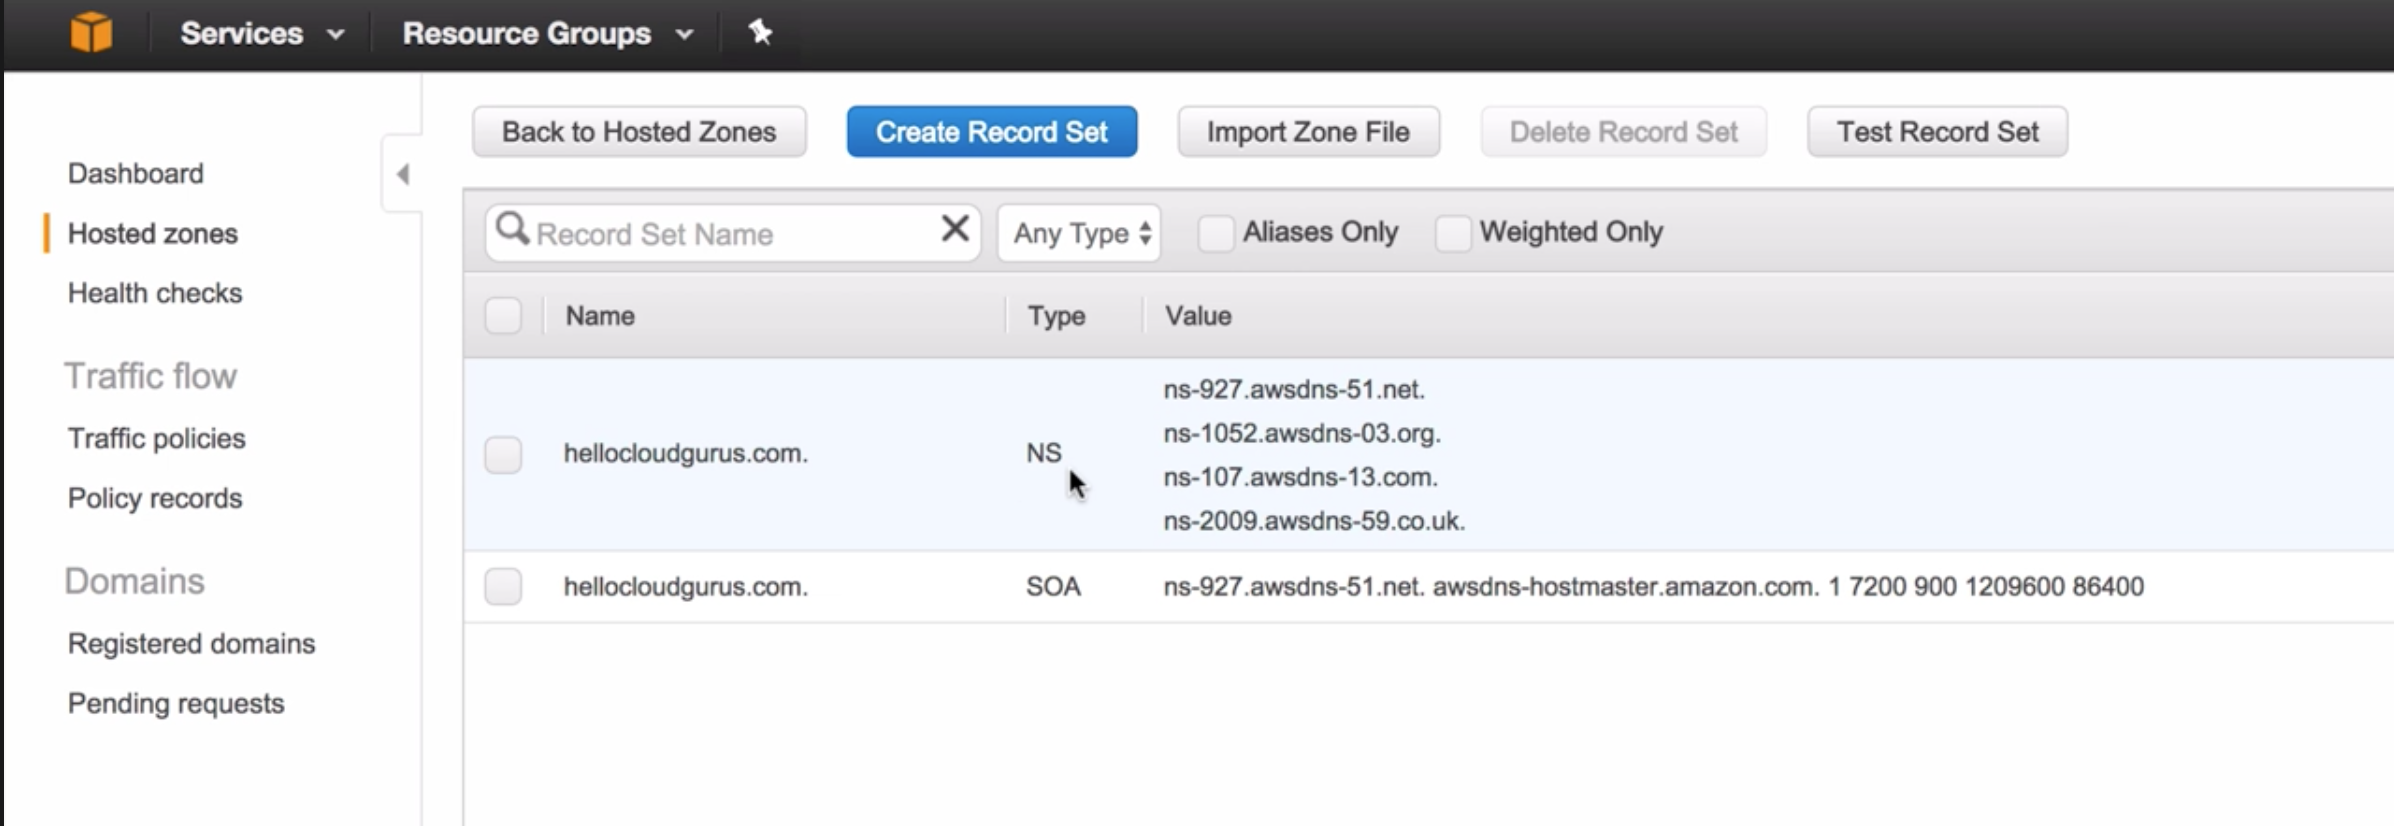The height and width of the screenshot is (826, 2394).
Task: Click the Traffic flow section heading
Action: point(151,377)
